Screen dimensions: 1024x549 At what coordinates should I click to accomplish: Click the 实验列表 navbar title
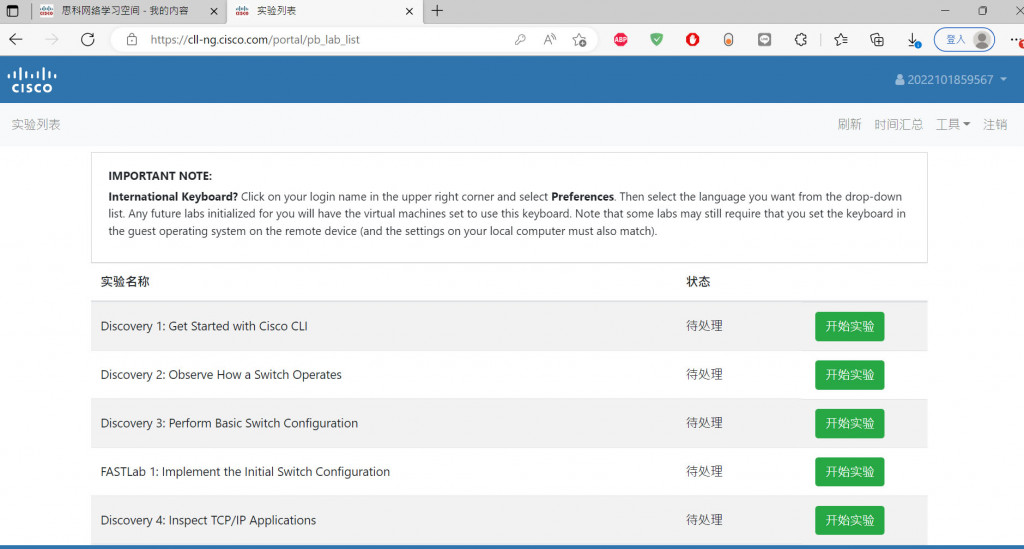click(x=36, y=125)
